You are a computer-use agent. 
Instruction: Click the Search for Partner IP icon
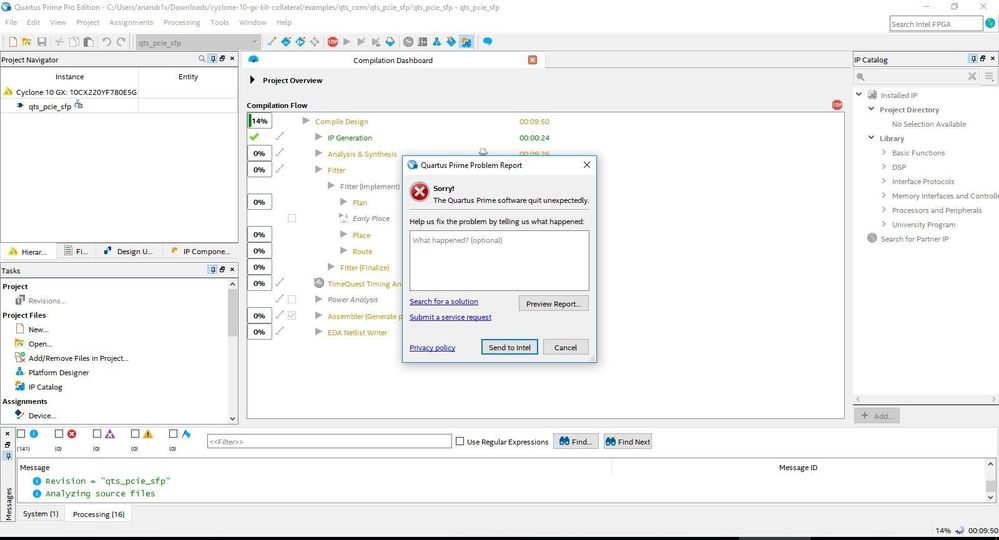click(x=872, y=238)
